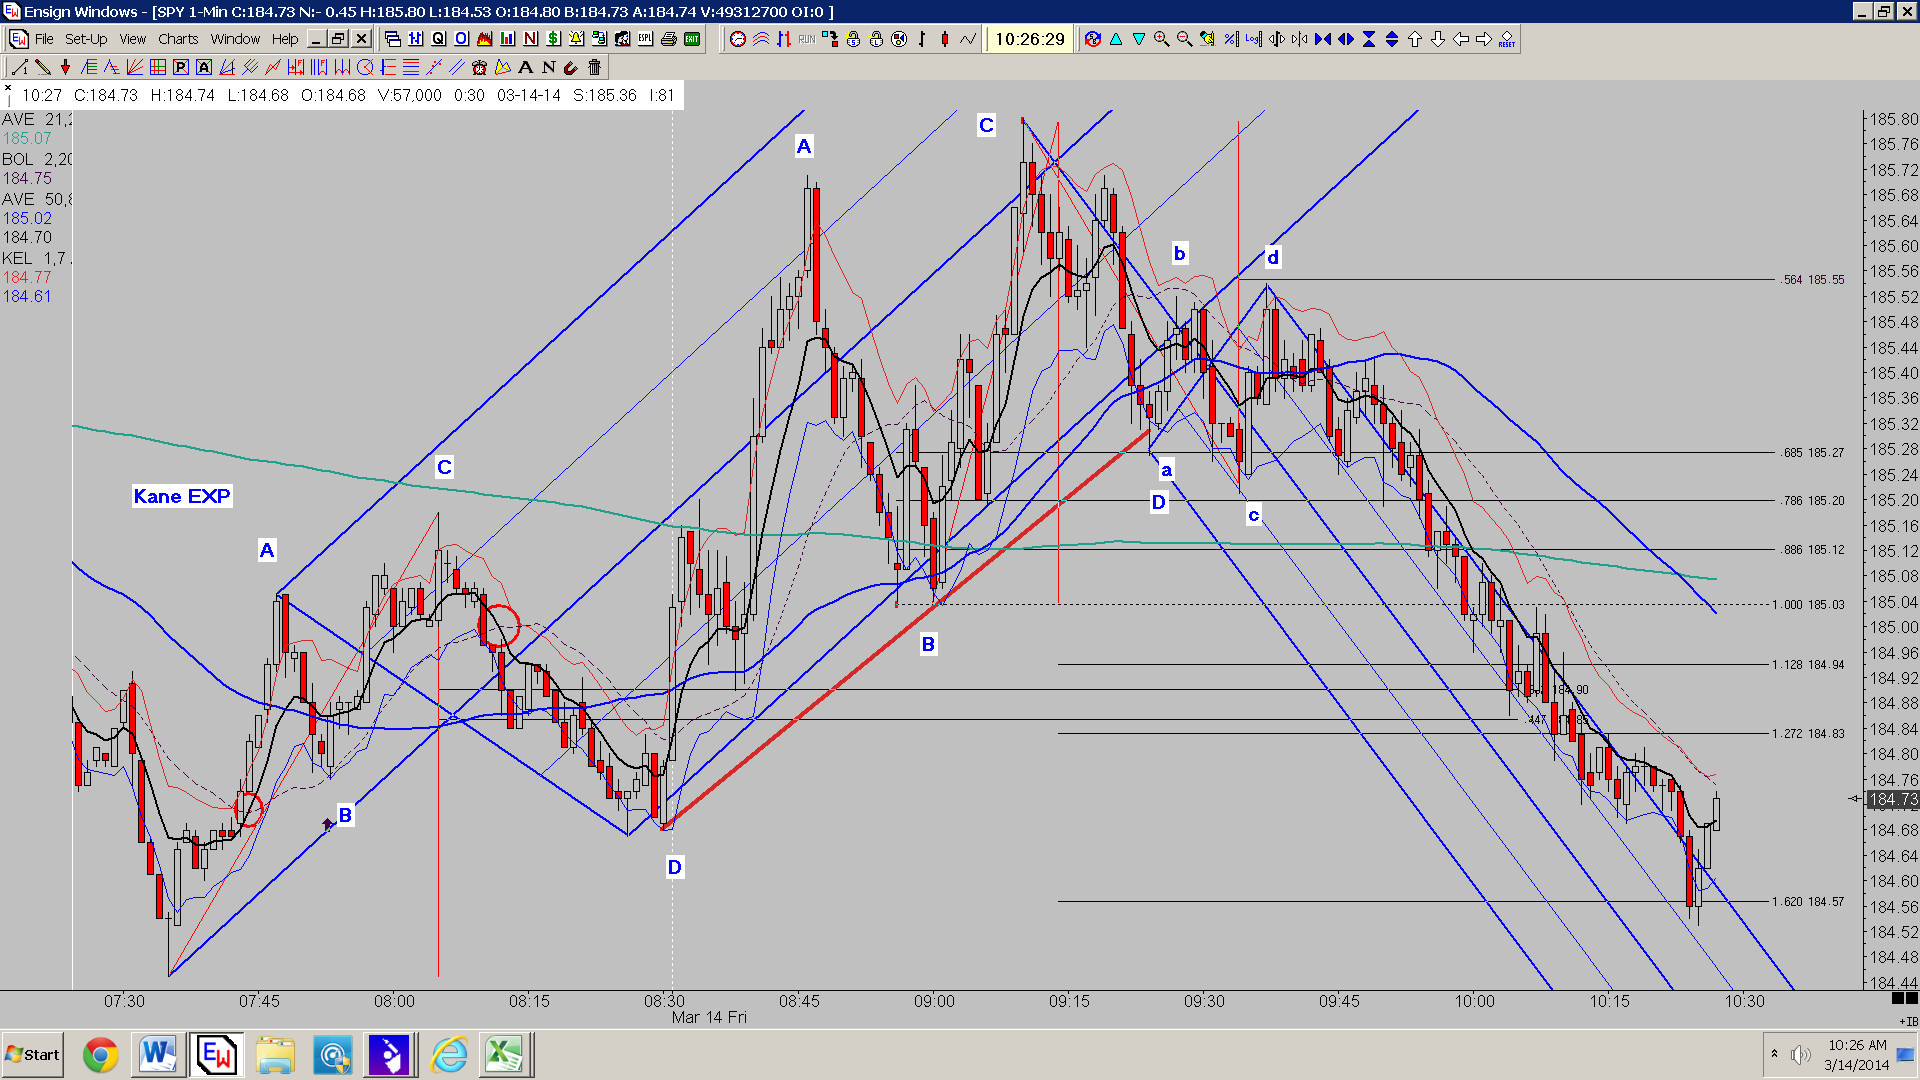Open the fire hot list icon
1920x1080 pixels.
click(484, 39)
